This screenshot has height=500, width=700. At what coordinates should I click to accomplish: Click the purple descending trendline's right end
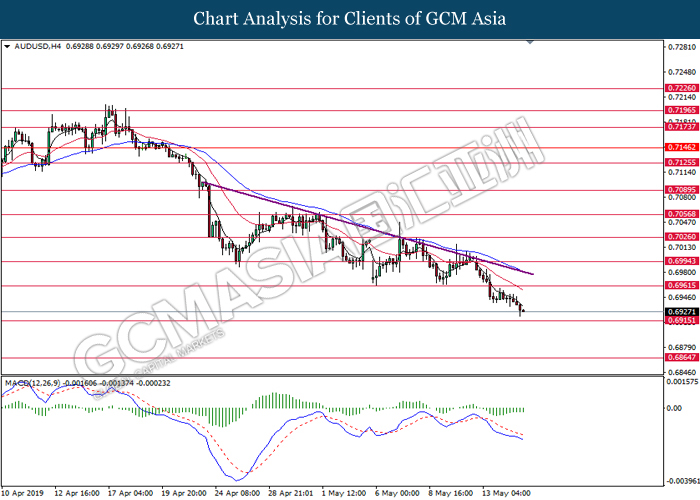pos(532,274)
